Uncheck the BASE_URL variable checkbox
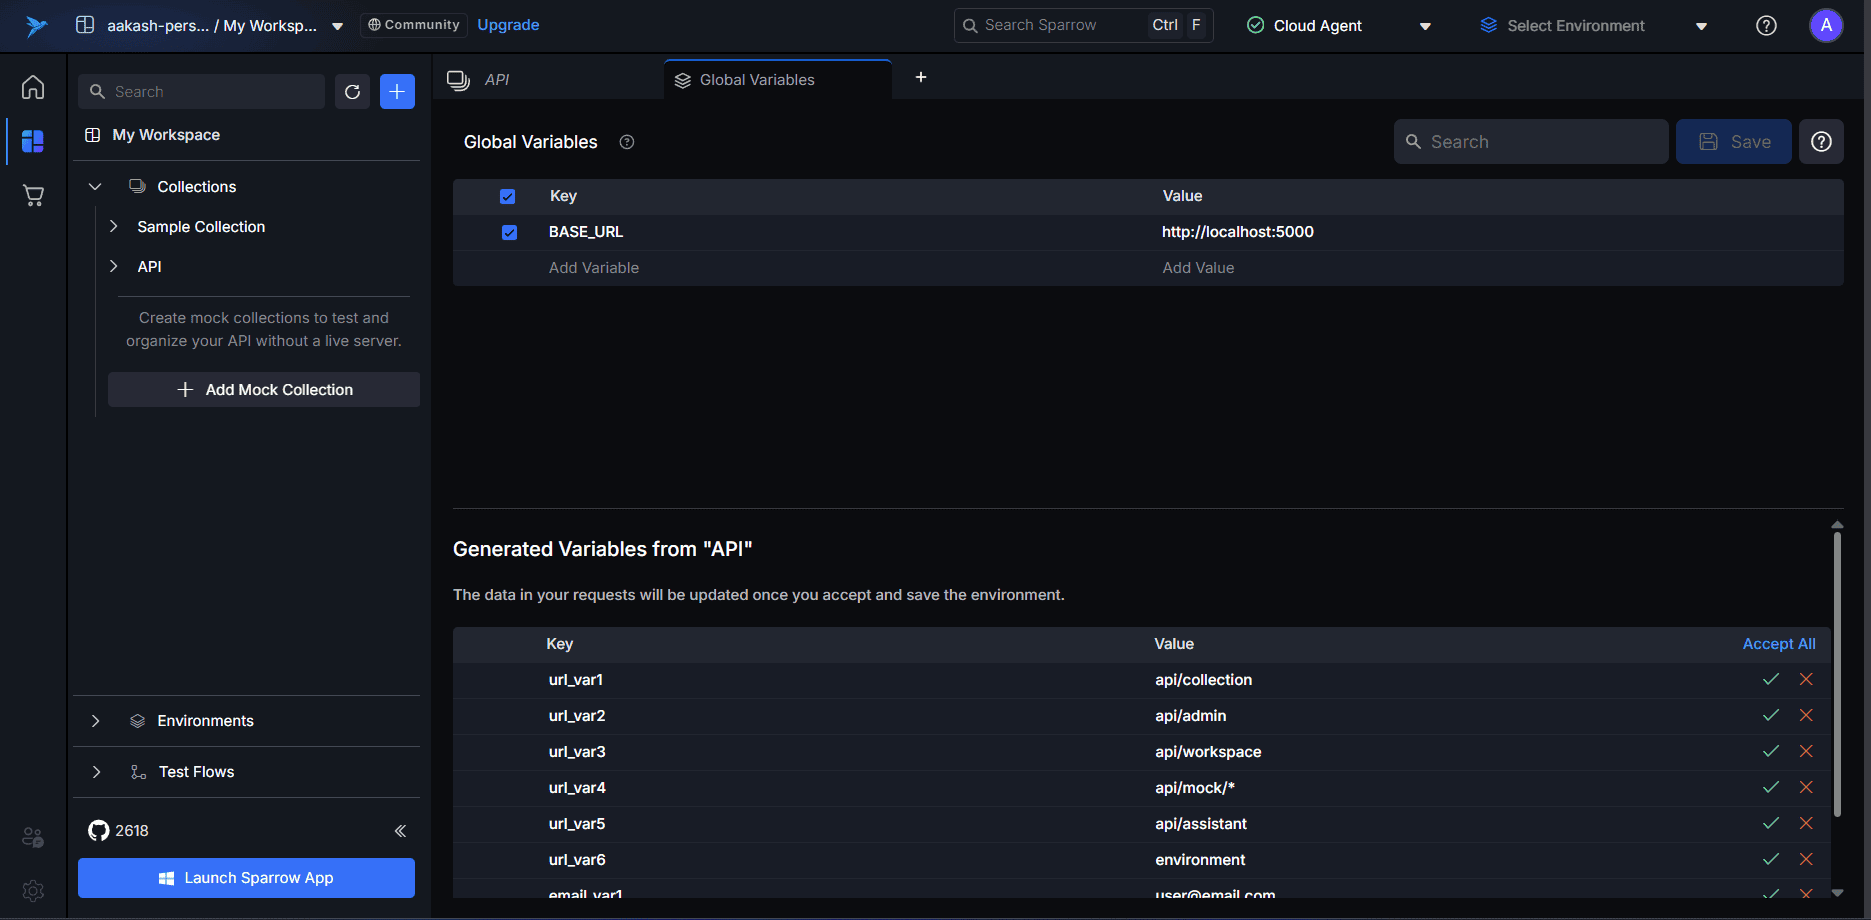This screenshot has width=1871, height=920. tap(509, 232)
